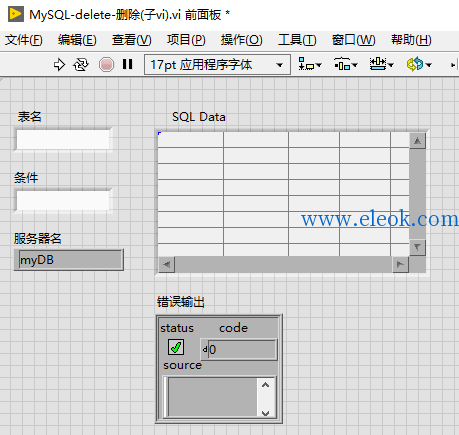Image resolution: width=459 pixels, height=435 pixels.
Task: Open the Resize Objects tool
Action: pyautogui.click(x=382, y=64)
